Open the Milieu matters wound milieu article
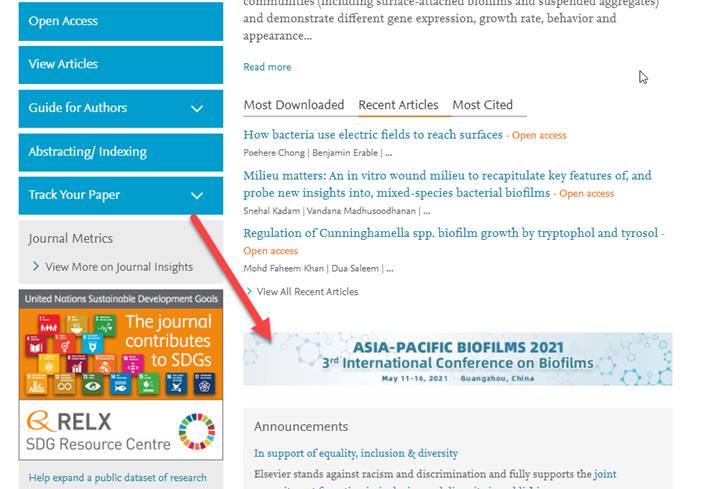This screenshot has height=489, width=712. click(447, 177)
